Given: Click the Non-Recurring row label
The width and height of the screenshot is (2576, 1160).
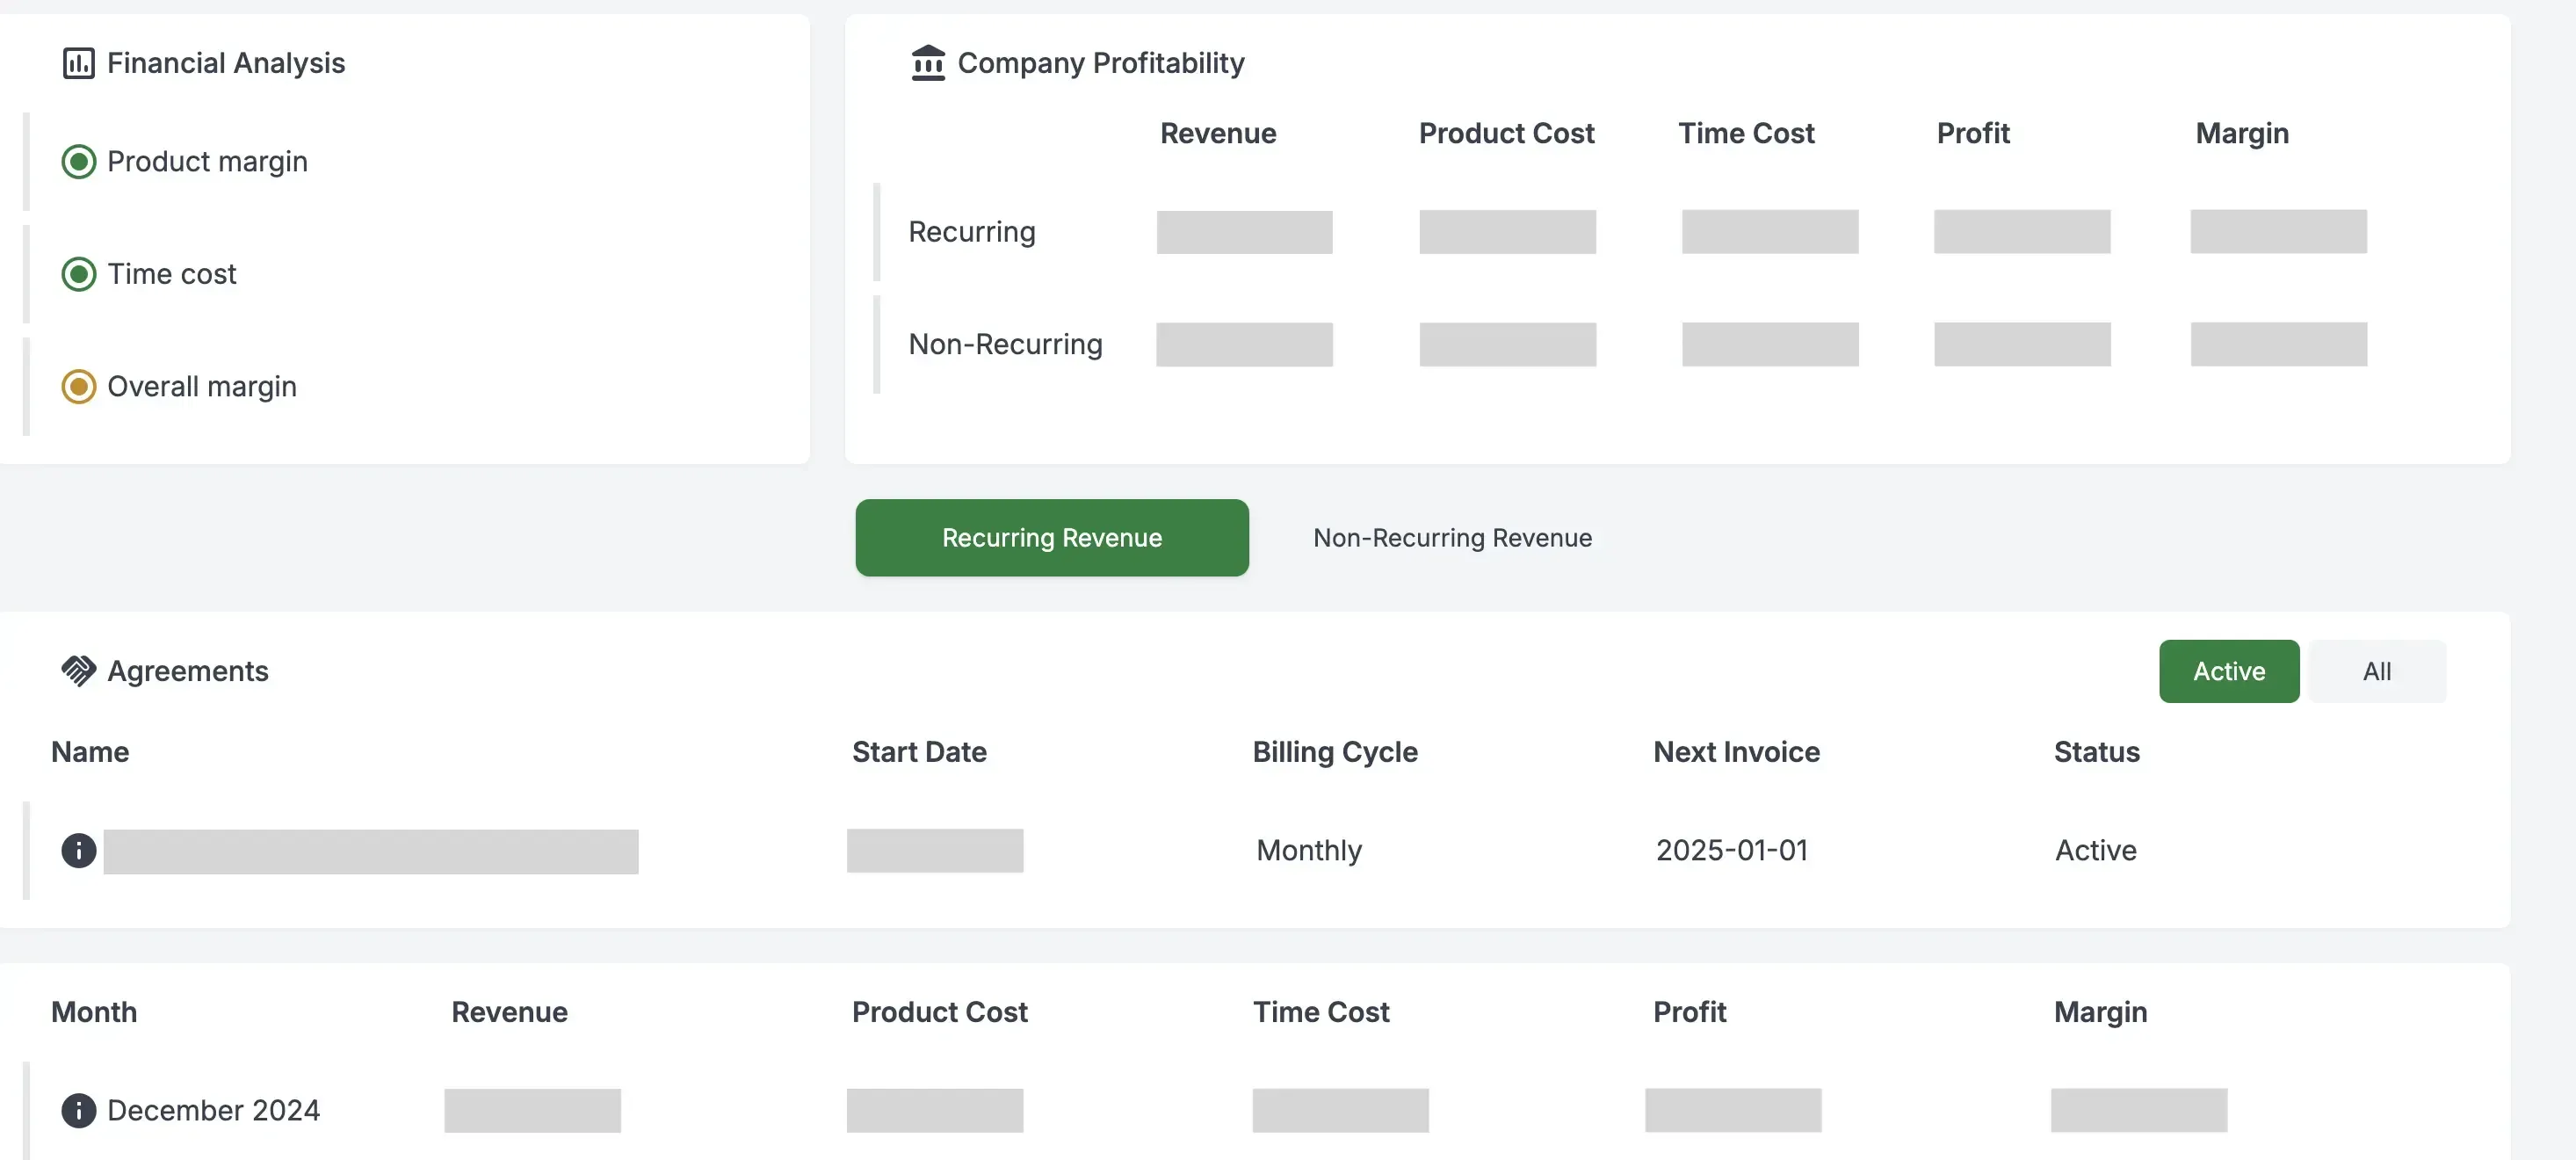Looking at the screenshot, I should 1005,345.
